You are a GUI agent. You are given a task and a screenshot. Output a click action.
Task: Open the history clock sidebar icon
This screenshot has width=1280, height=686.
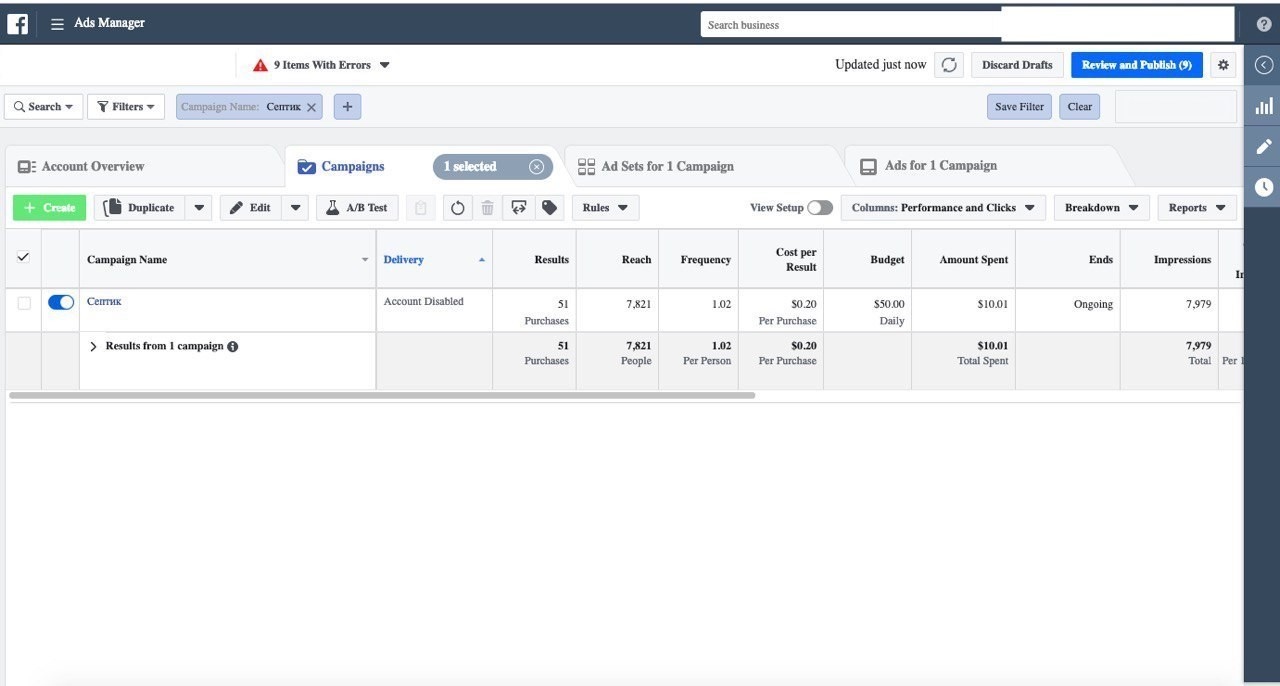point(1264,187)
